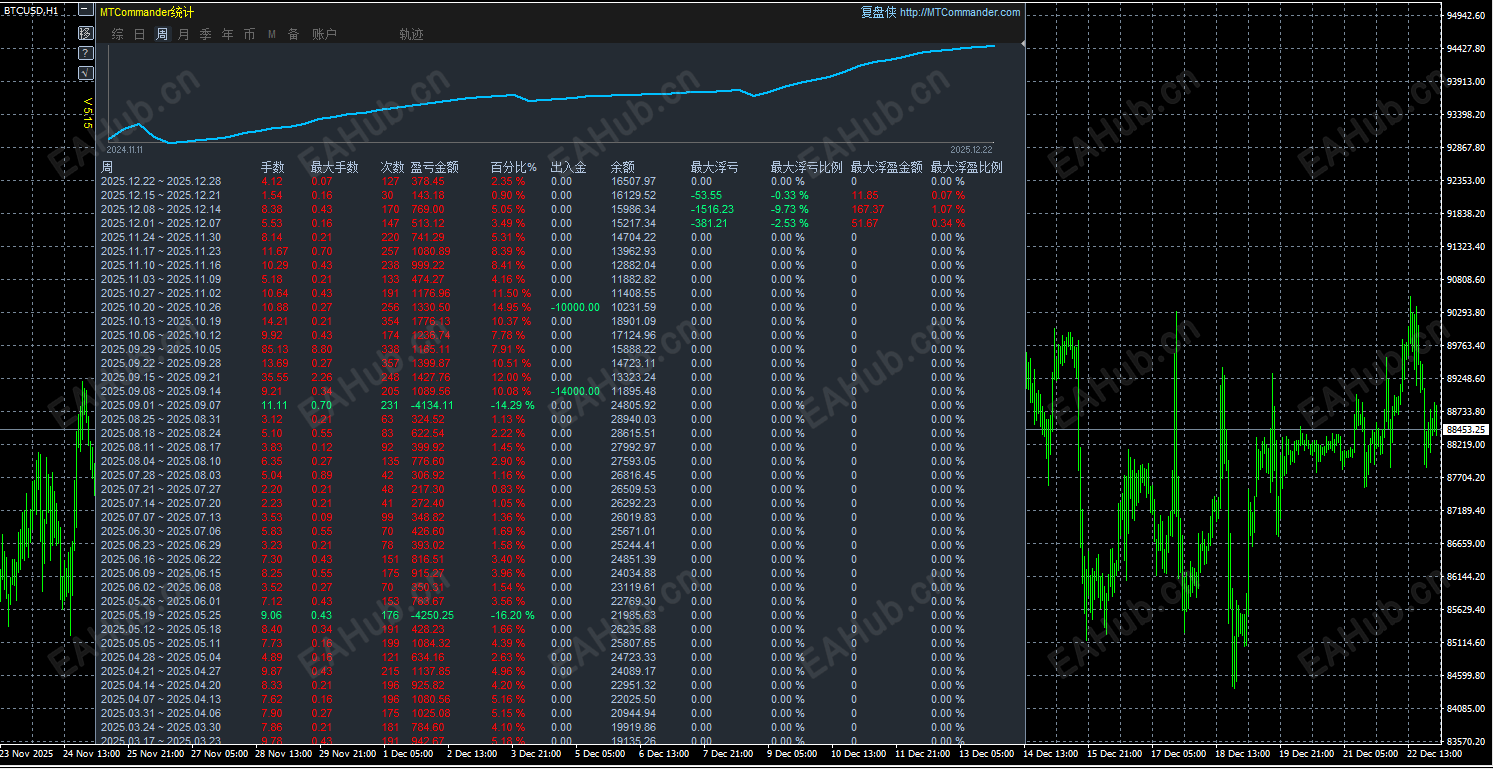Click the balance value 16507.97

point(633,181)
